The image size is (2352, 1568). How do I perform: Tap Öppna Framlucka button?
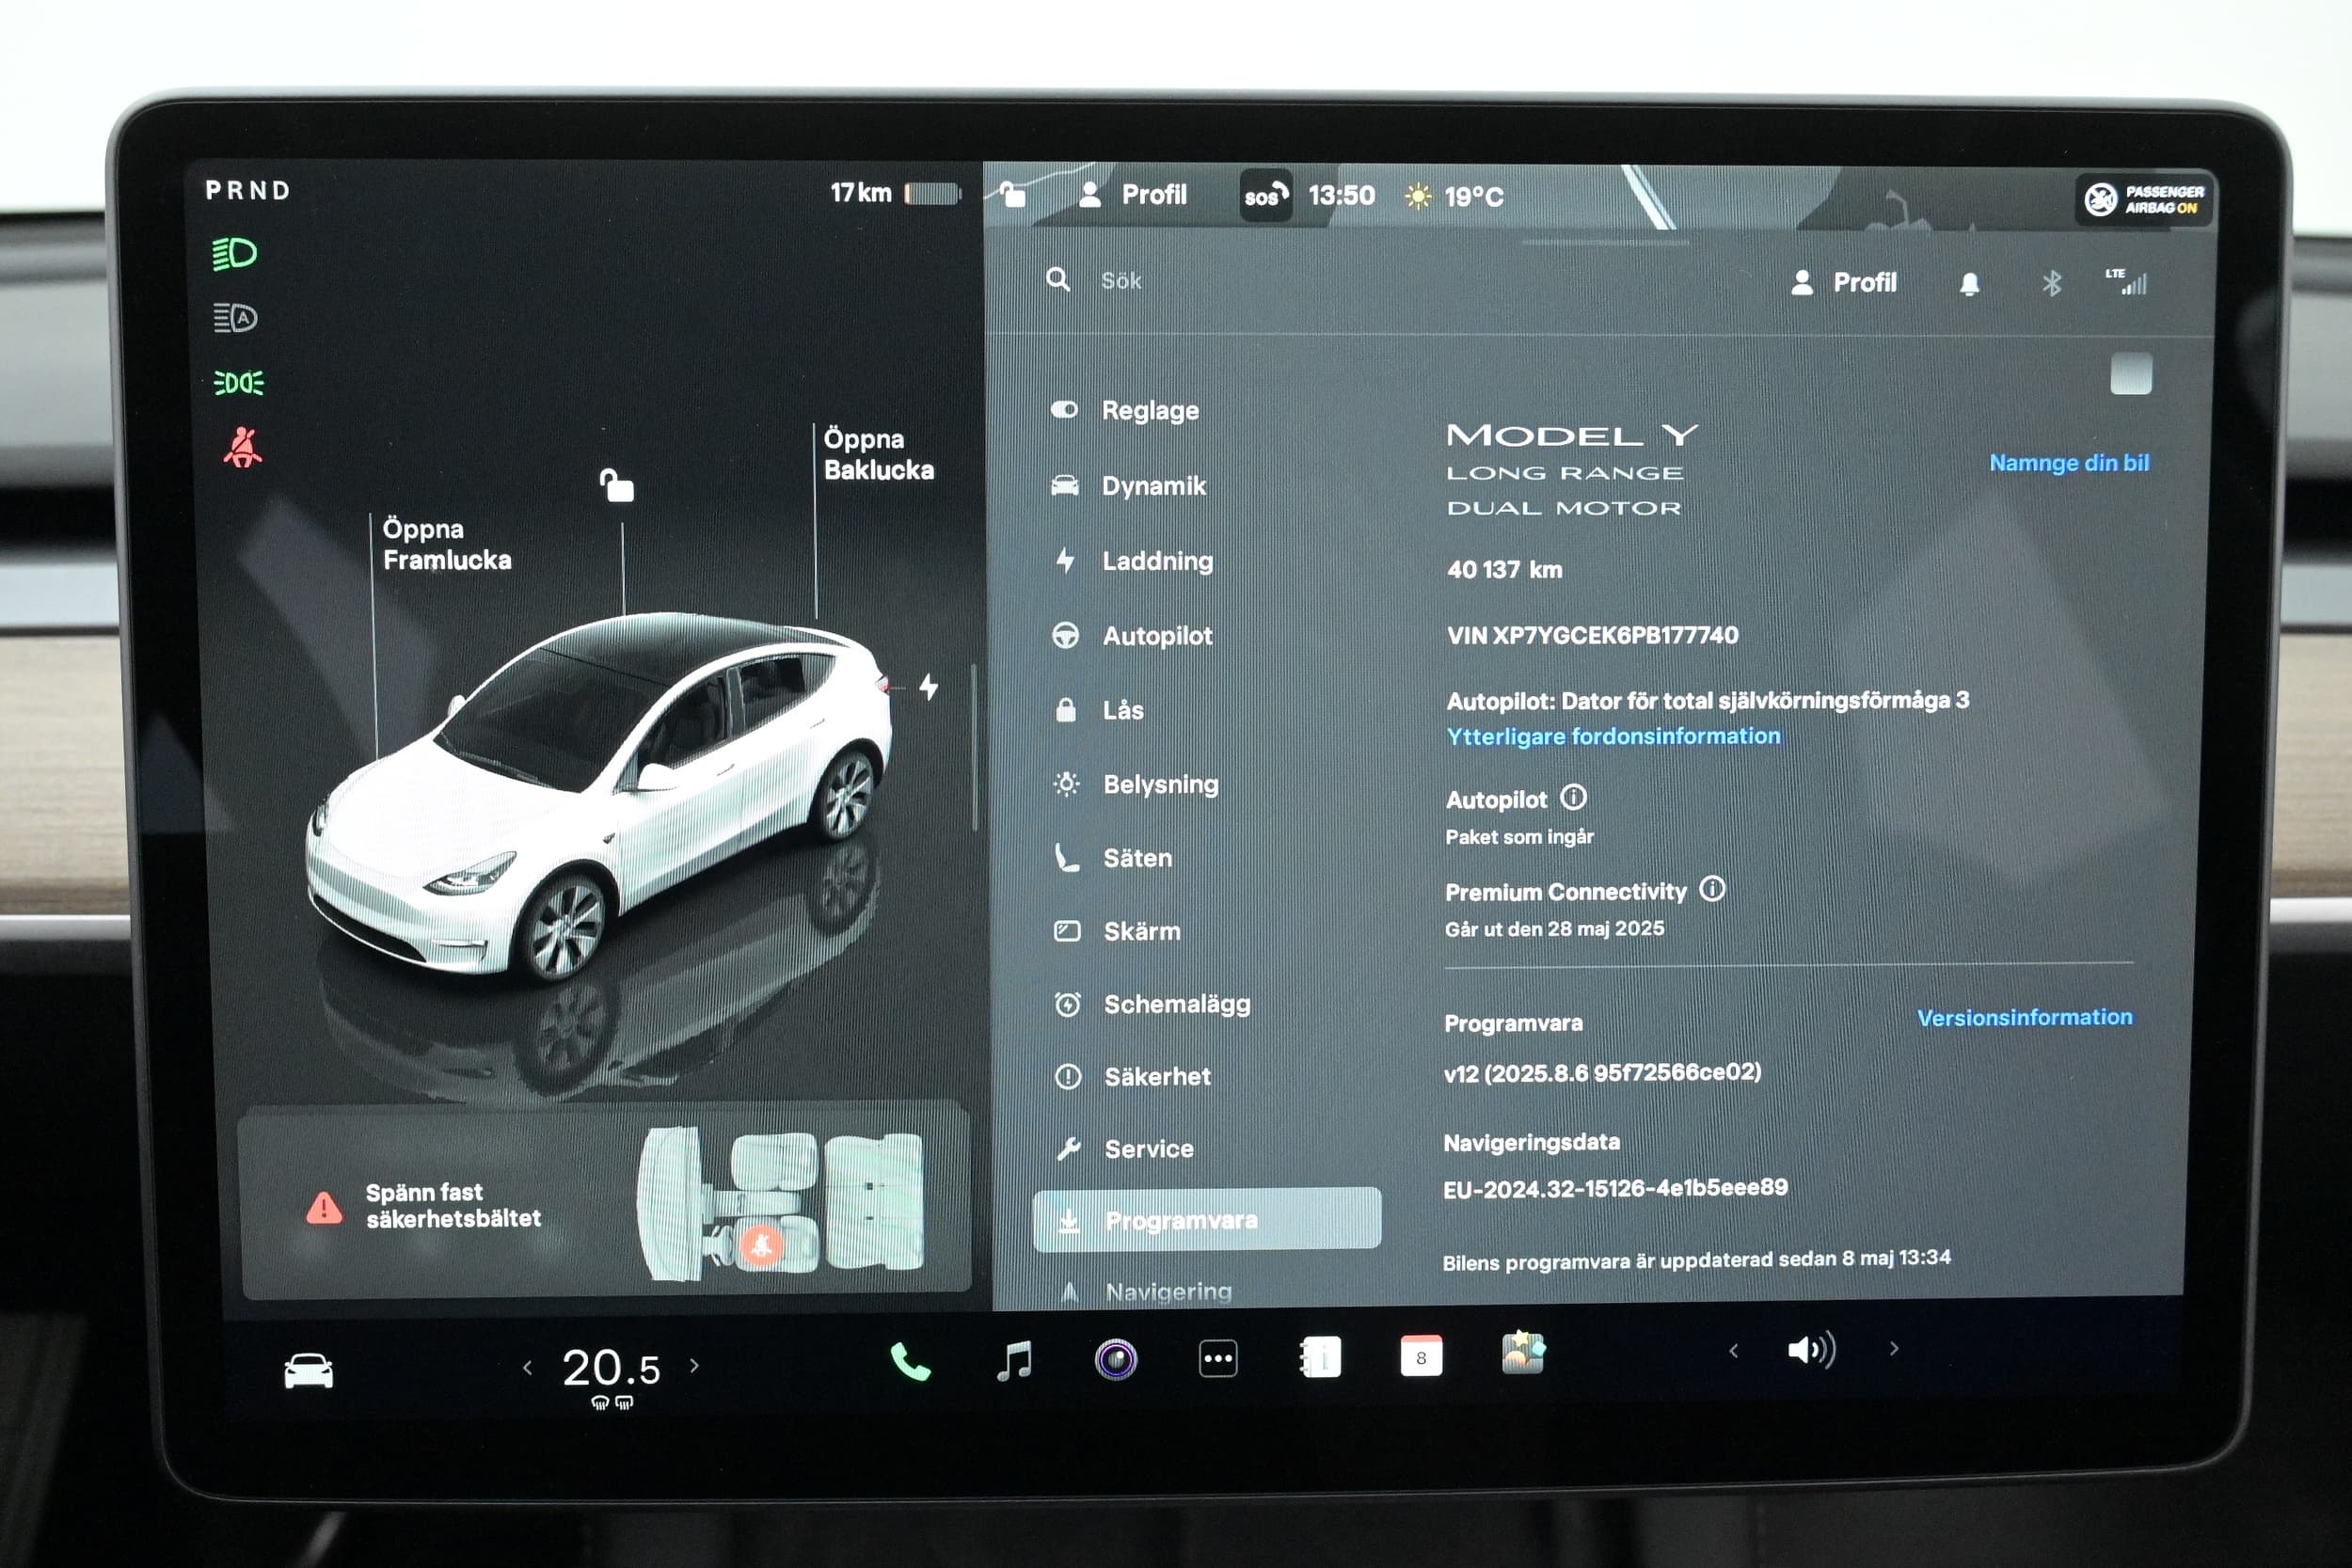coord(447,545)
